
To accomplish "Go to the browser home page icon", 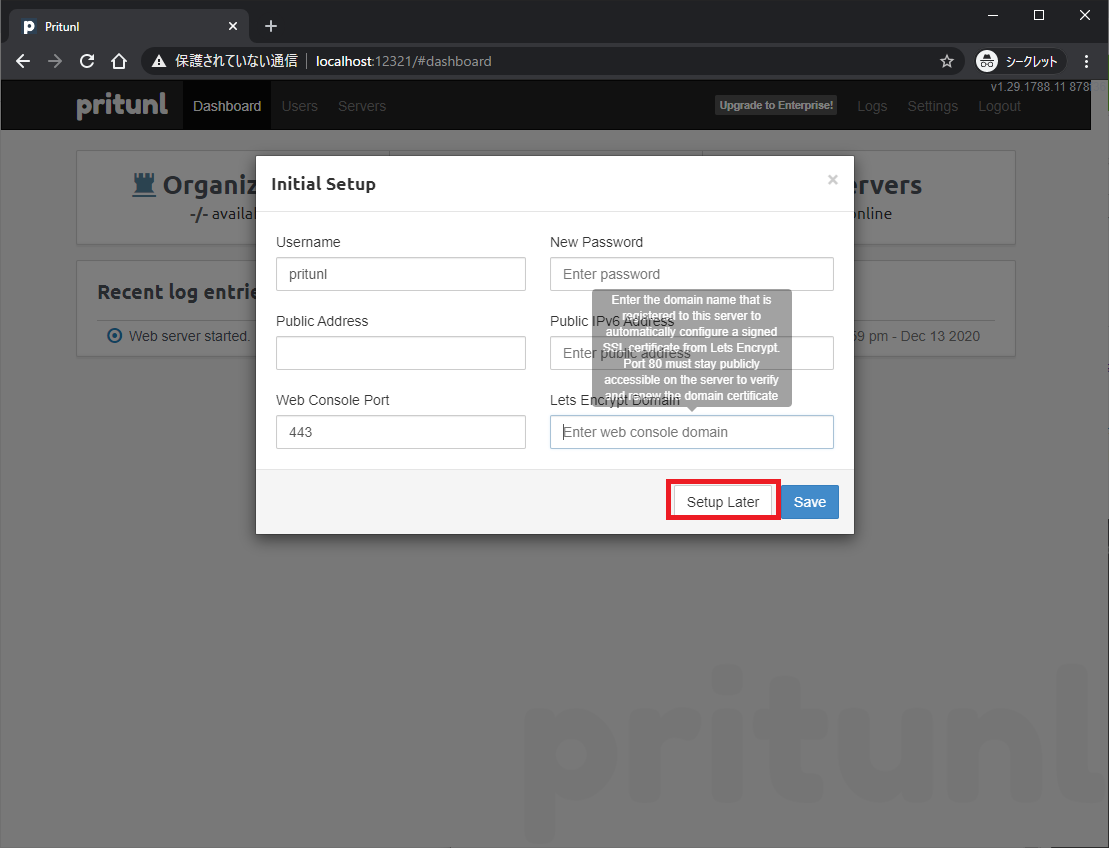I will pos(119,62).
